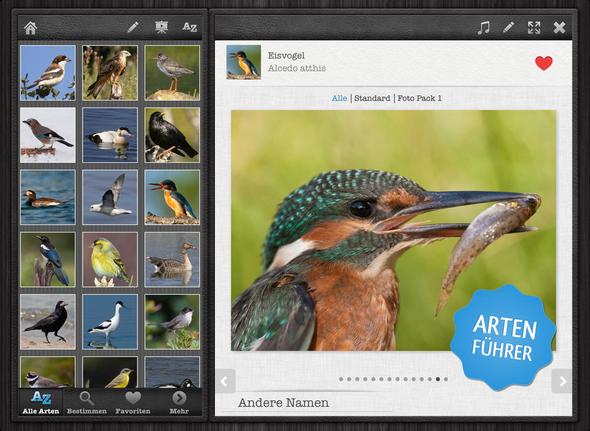Screen dimensions: 590x431
Task: Open the Mehr tab
Action: click(179, 402)
